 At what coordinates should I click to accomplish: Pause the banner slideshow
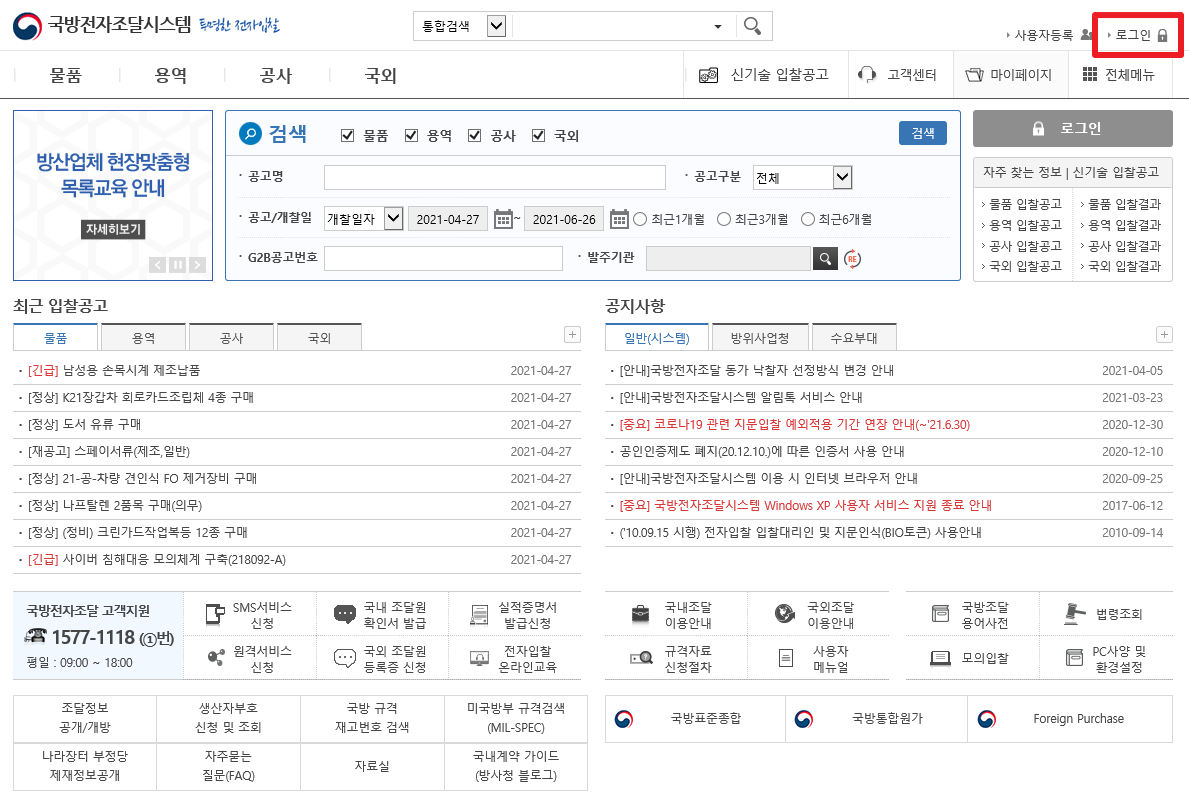click(x=177, y=265)
